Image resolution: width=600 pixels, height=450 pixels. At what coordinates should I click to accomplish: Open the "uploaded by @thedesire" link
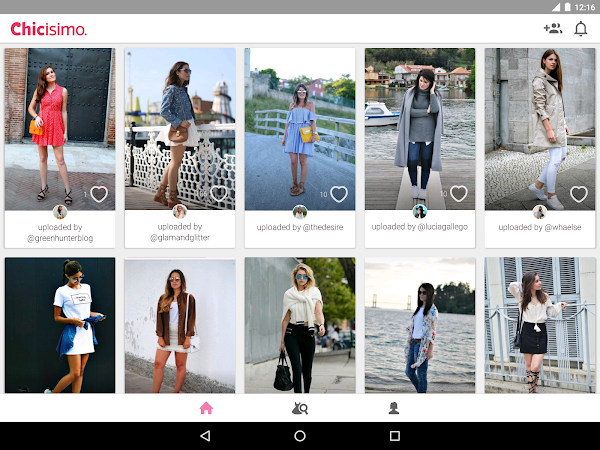300,227
